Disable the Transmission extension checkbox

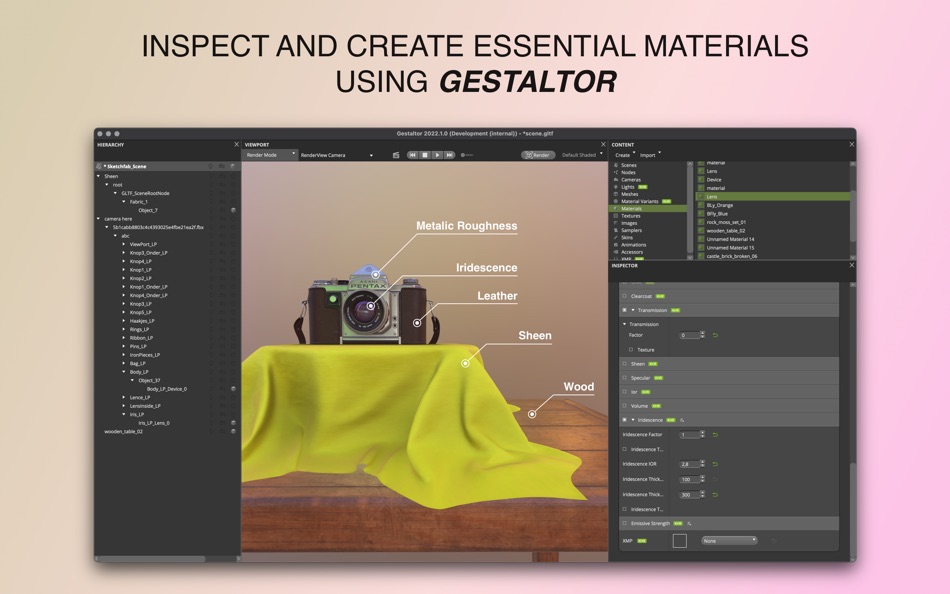click(625, 310)
